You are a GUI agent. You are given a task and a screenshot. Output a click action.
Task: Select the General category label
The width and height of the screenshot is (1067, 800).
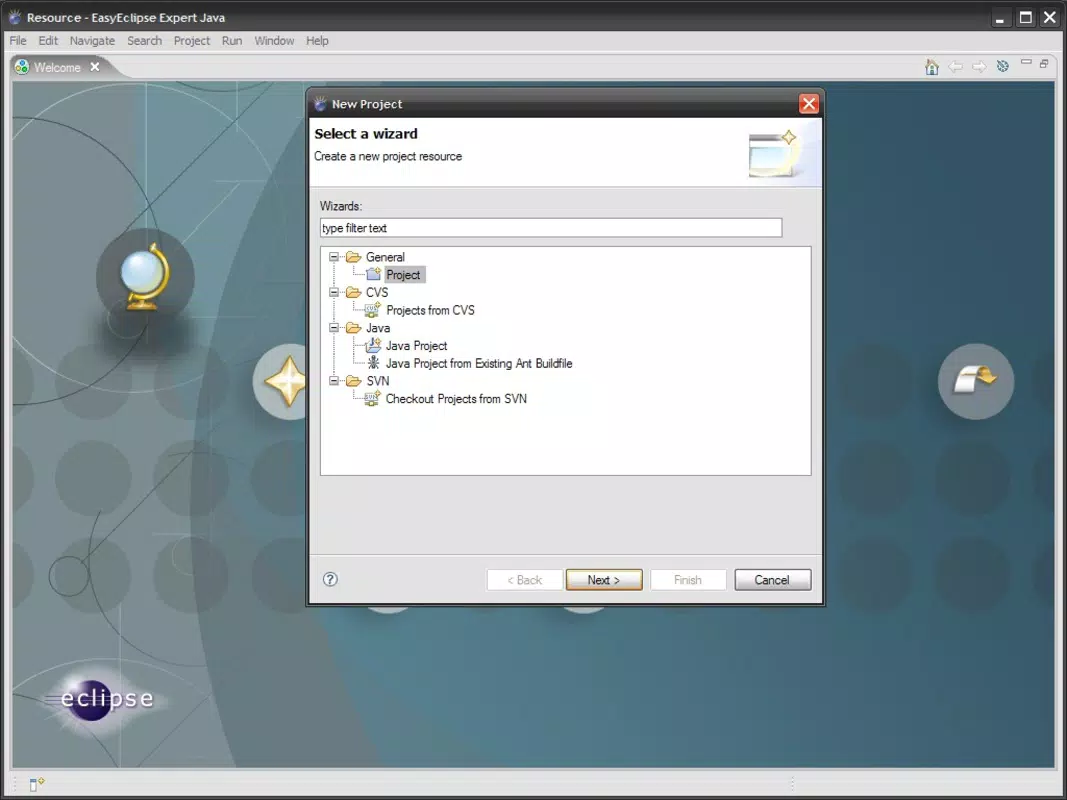(385, 257)
